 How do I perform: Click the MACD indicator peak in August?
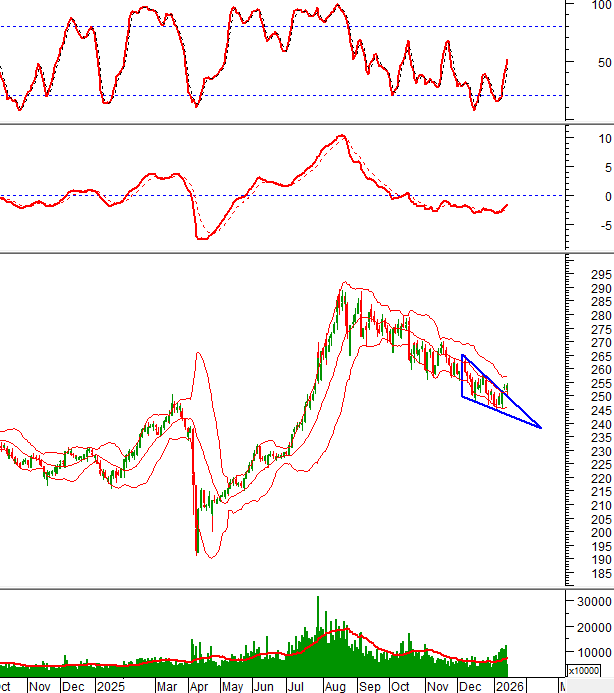342,136
